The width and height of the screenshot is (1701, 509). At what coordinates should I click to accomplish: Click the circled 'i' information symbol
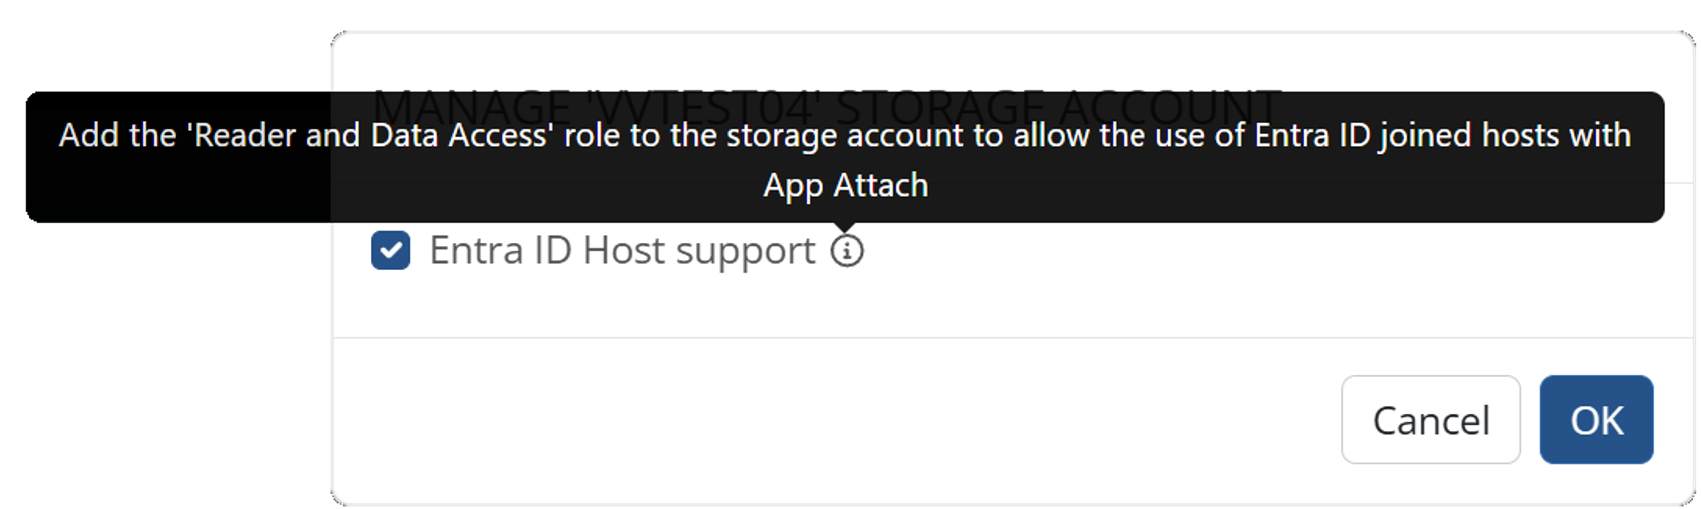[847, 250]
